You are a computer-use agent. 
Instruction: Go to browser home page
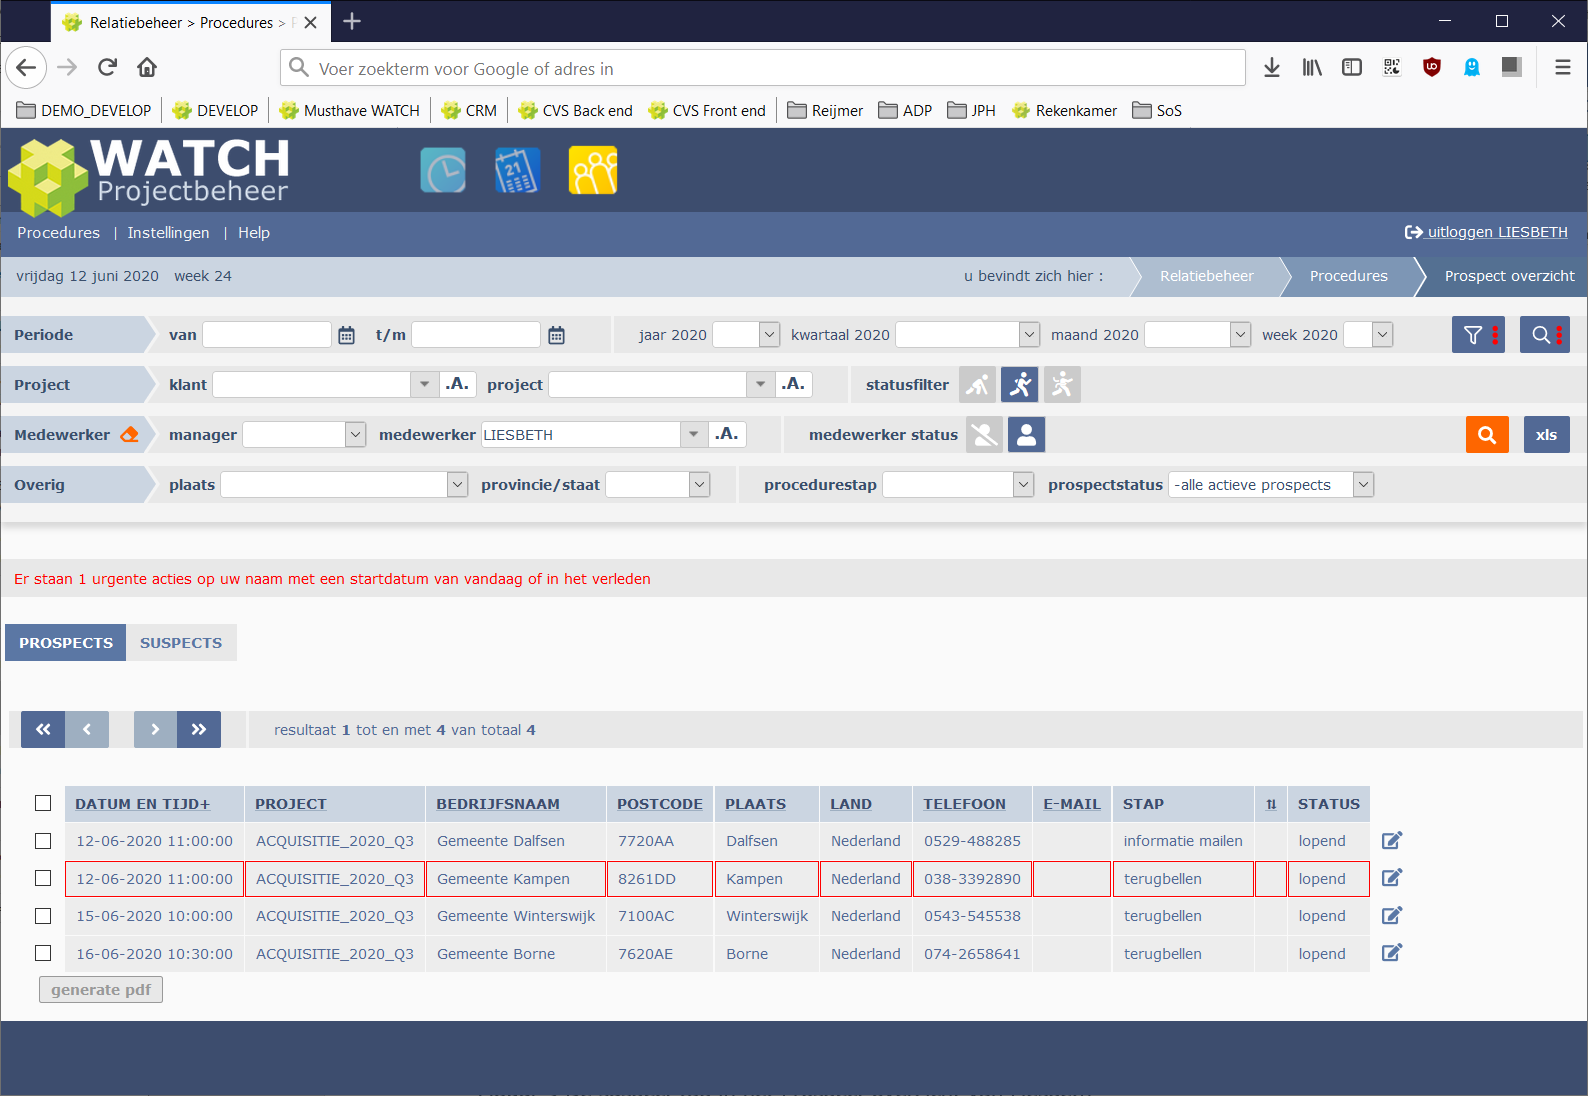[x=147, y=67]
